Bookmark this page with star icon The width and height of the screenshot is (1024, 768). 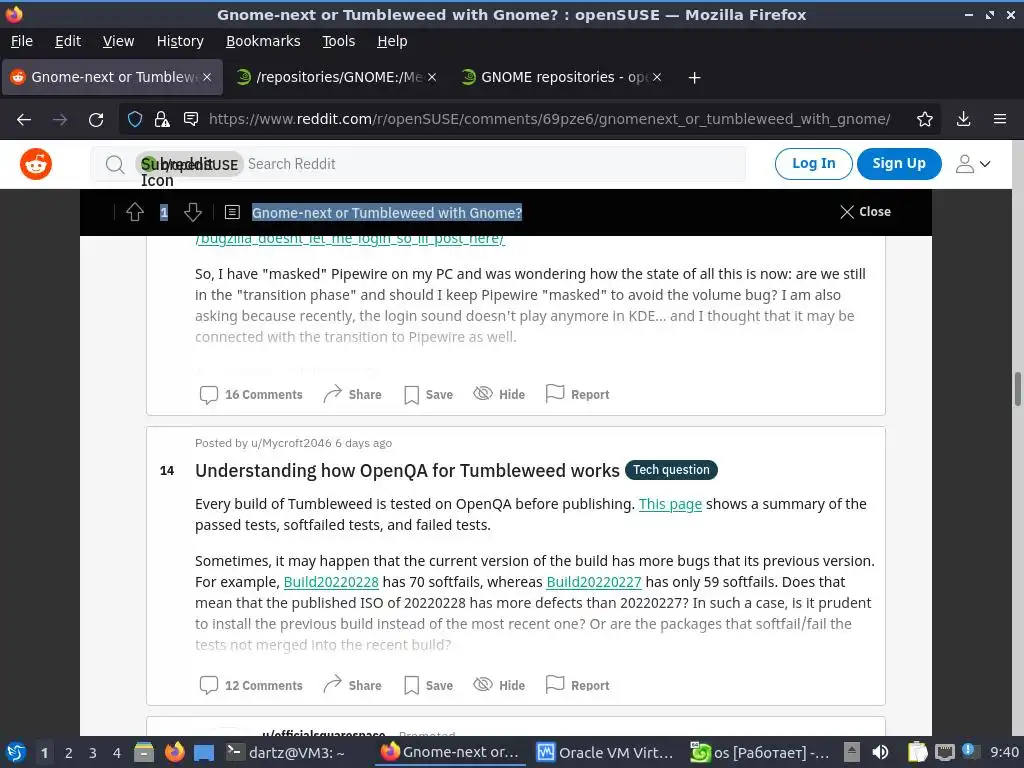[925, 119]
